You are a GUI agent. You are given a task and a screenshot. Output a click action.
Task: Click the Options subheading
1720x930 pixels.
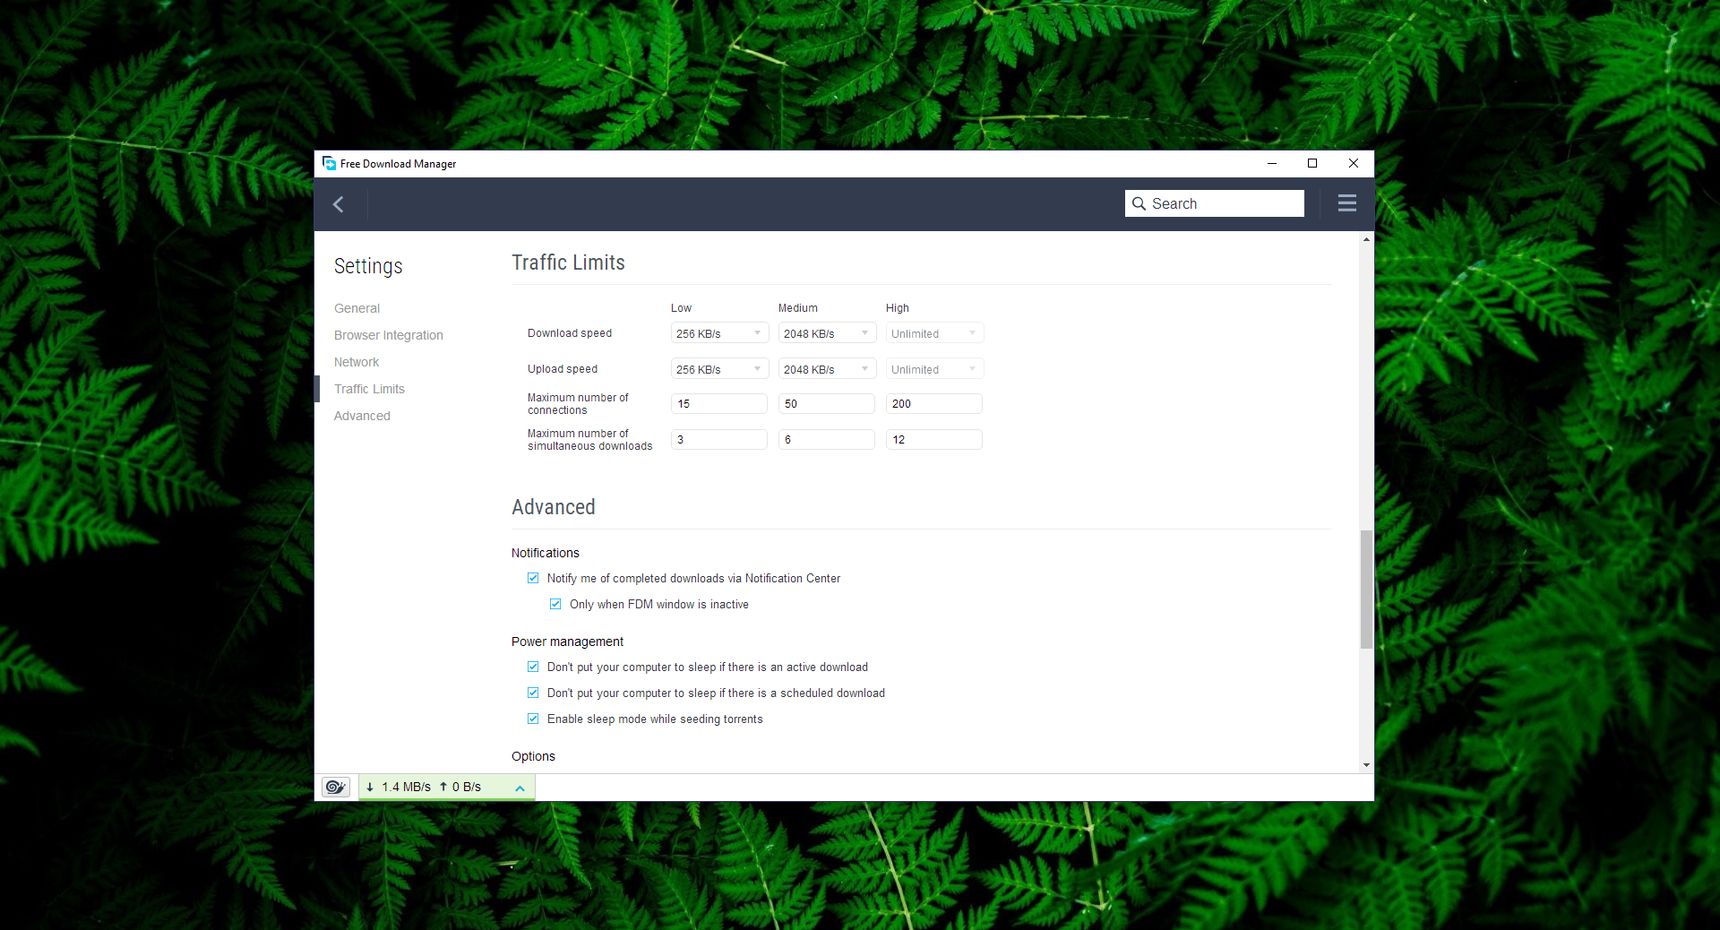click(533, 757)
